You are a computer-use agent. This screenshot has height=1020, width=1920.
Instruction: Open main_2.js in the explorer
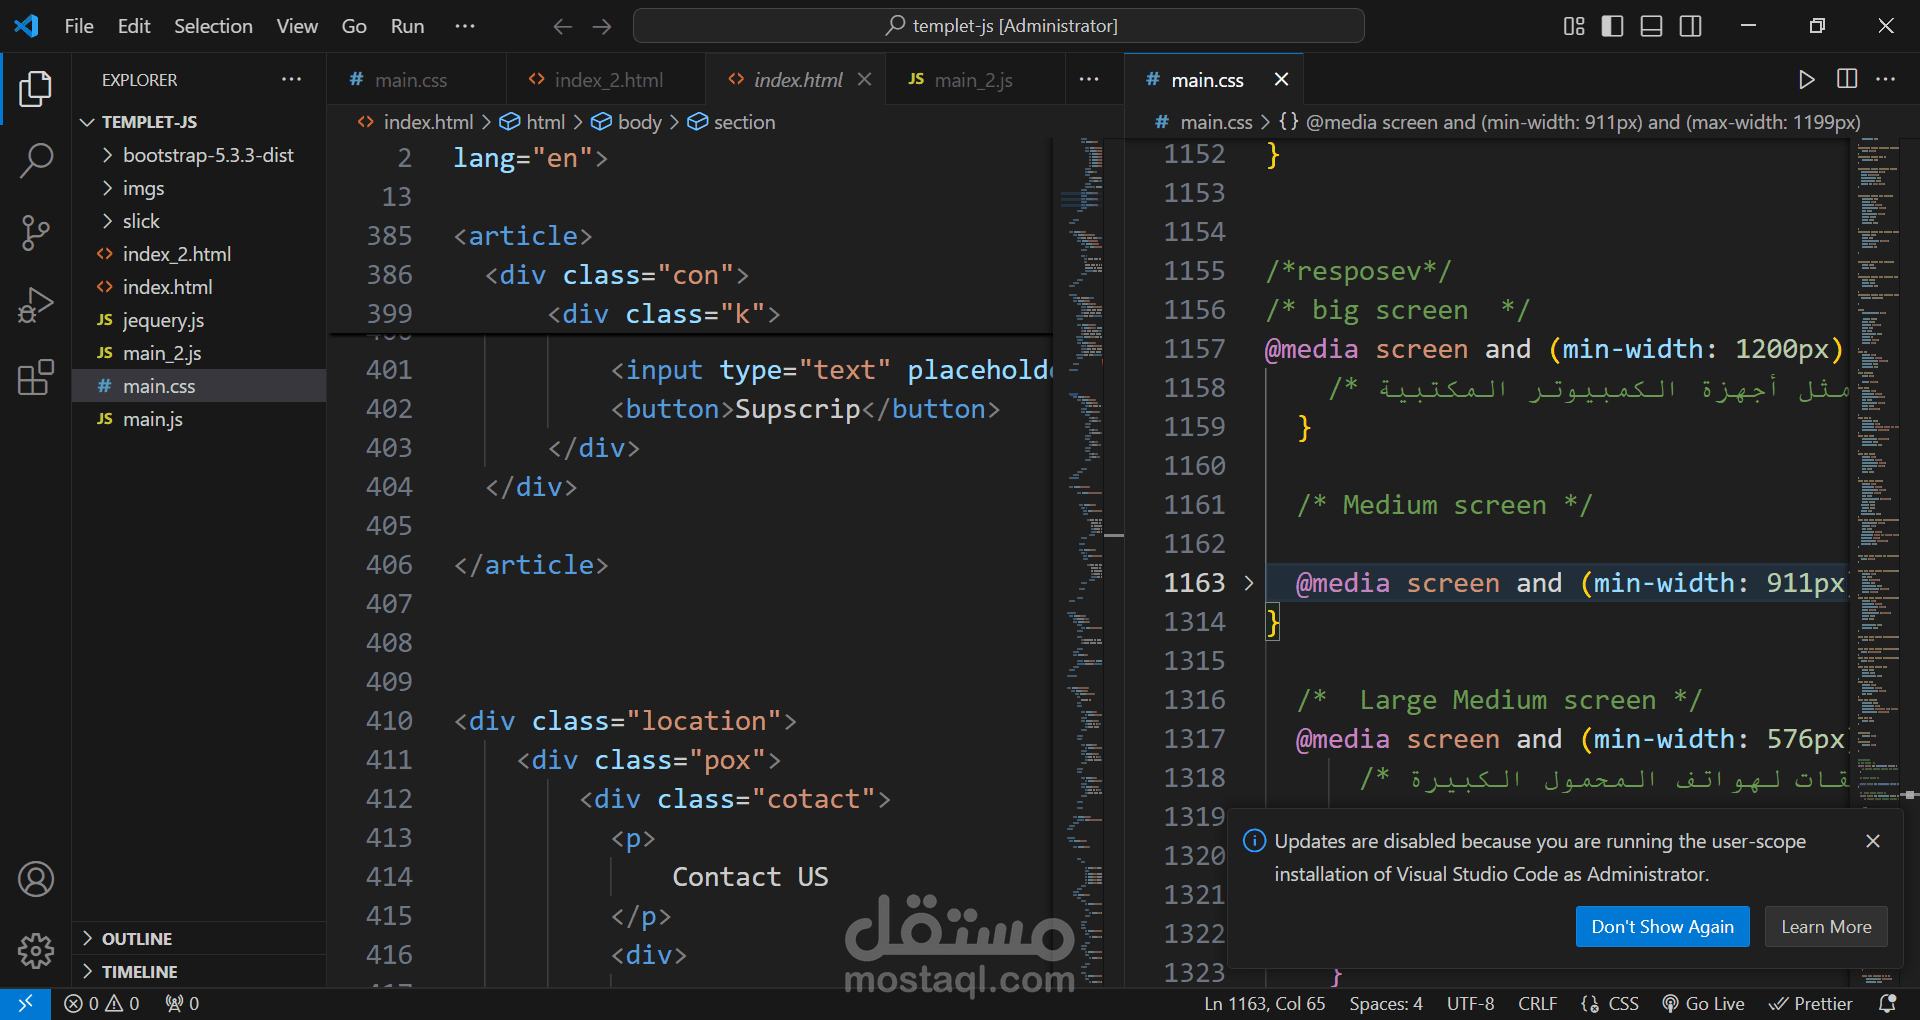(199, 353)
